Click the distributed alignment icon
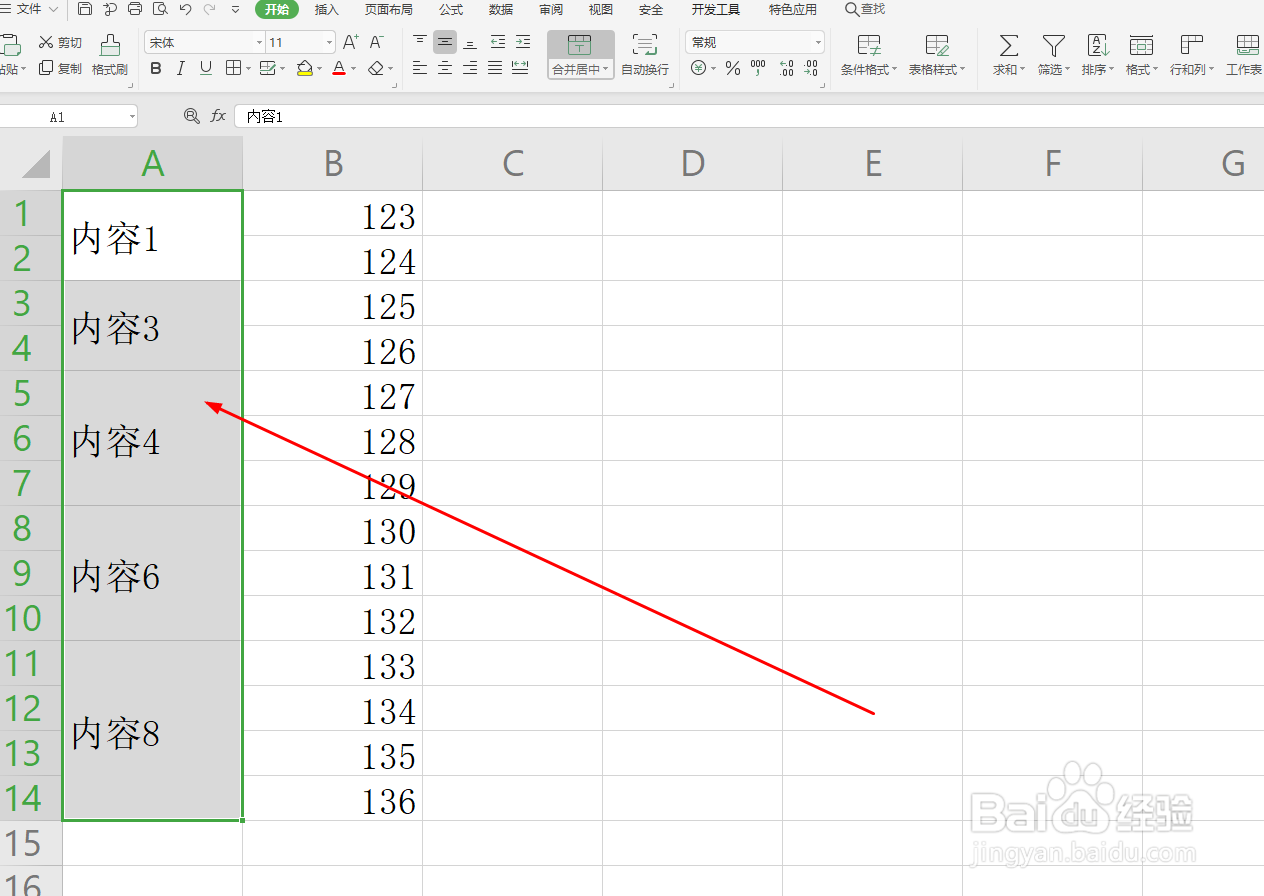 coord(520,68)
